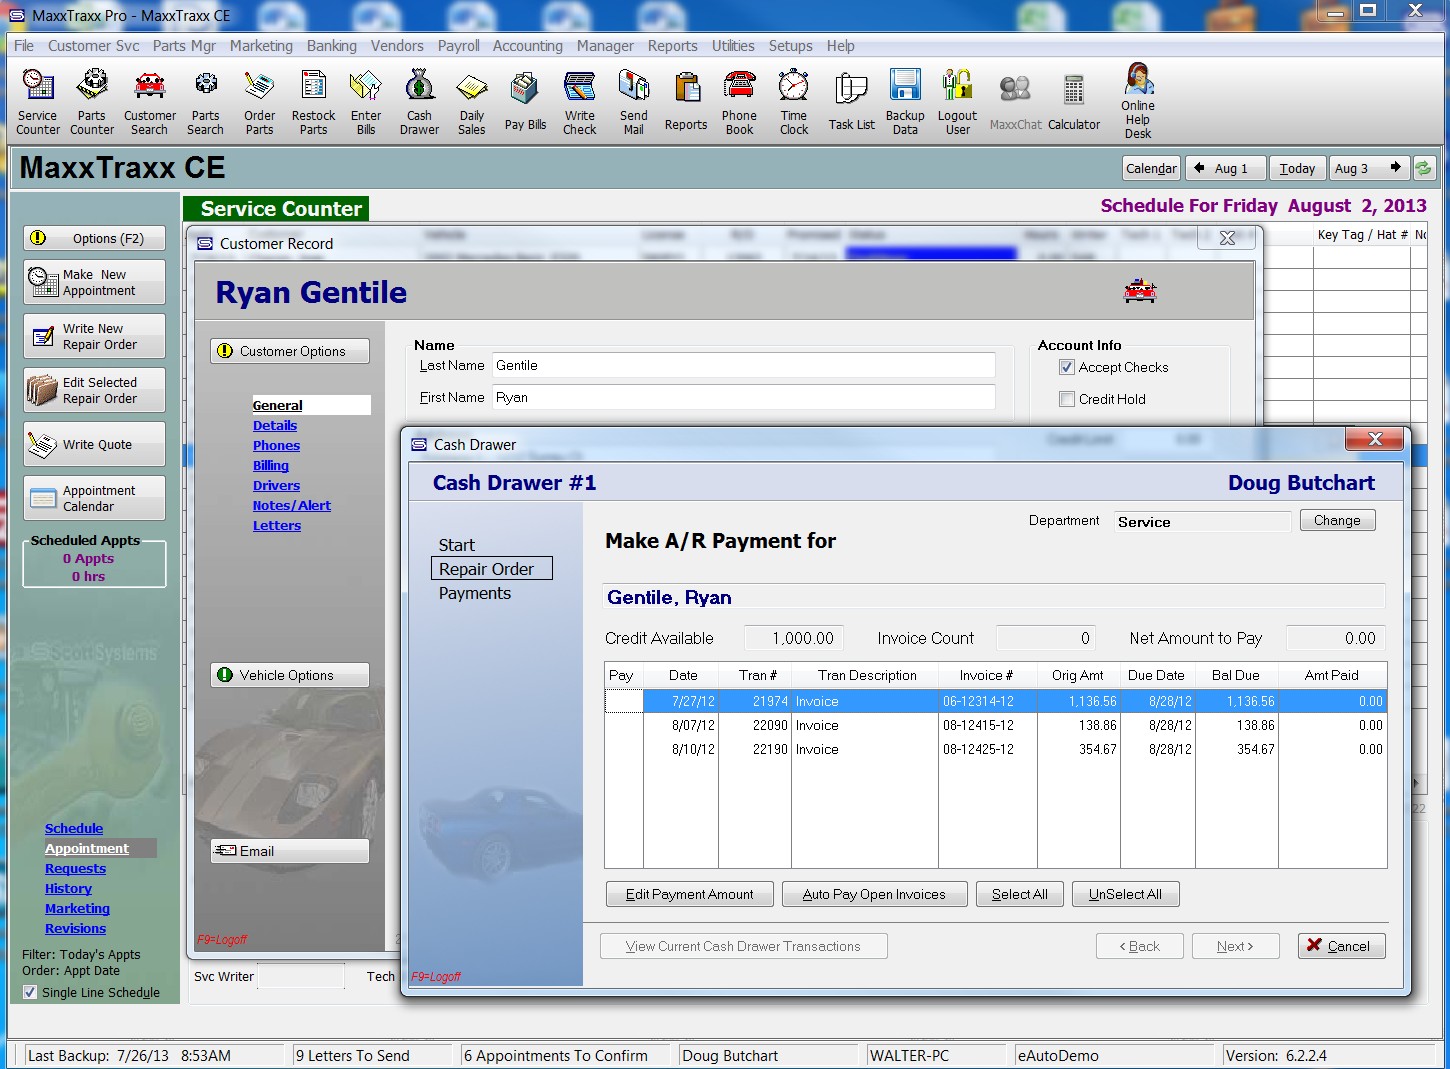Click Edit Selected Repair Order button
The height and width of the screenshot is (1069, 1450).
(x=95, y=390)
